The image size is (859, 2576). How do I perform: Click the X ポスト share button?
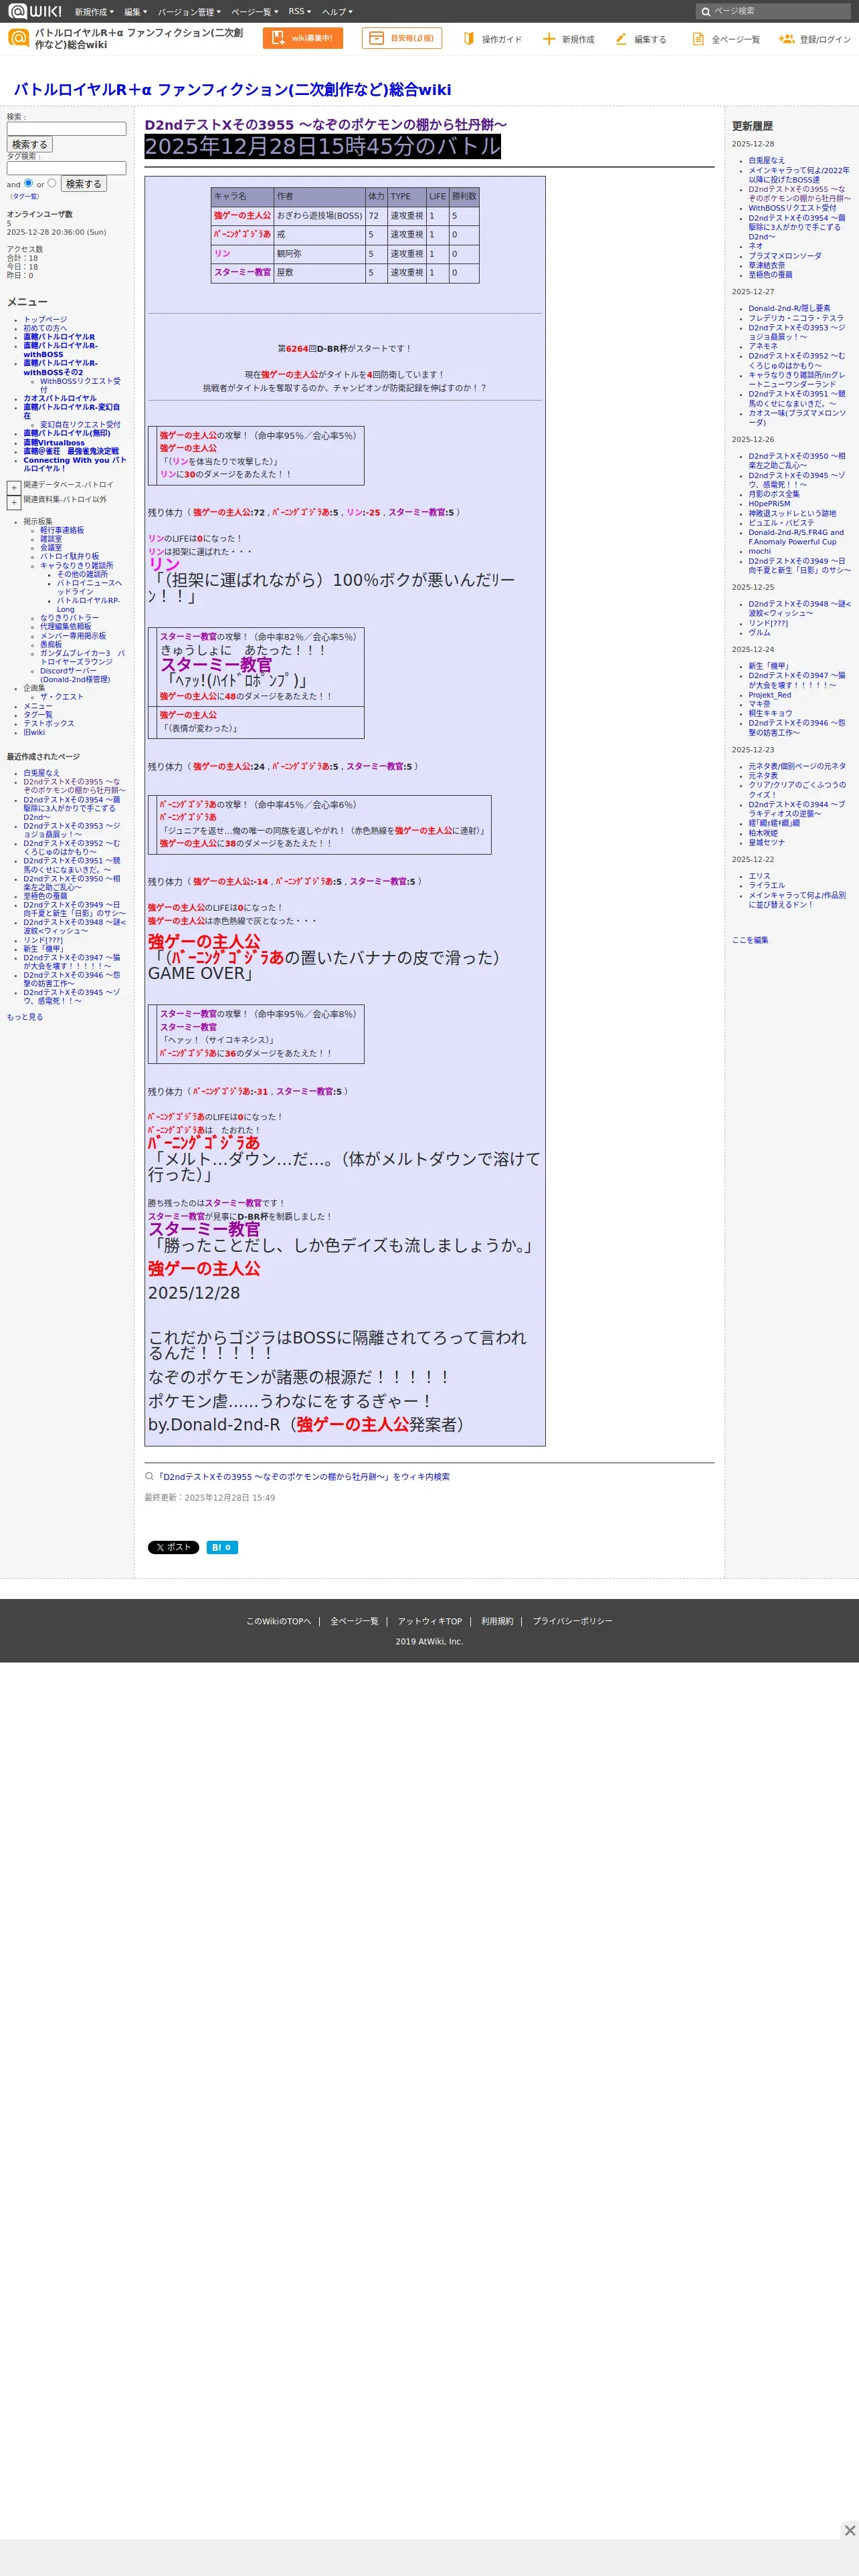(173, 1547)
